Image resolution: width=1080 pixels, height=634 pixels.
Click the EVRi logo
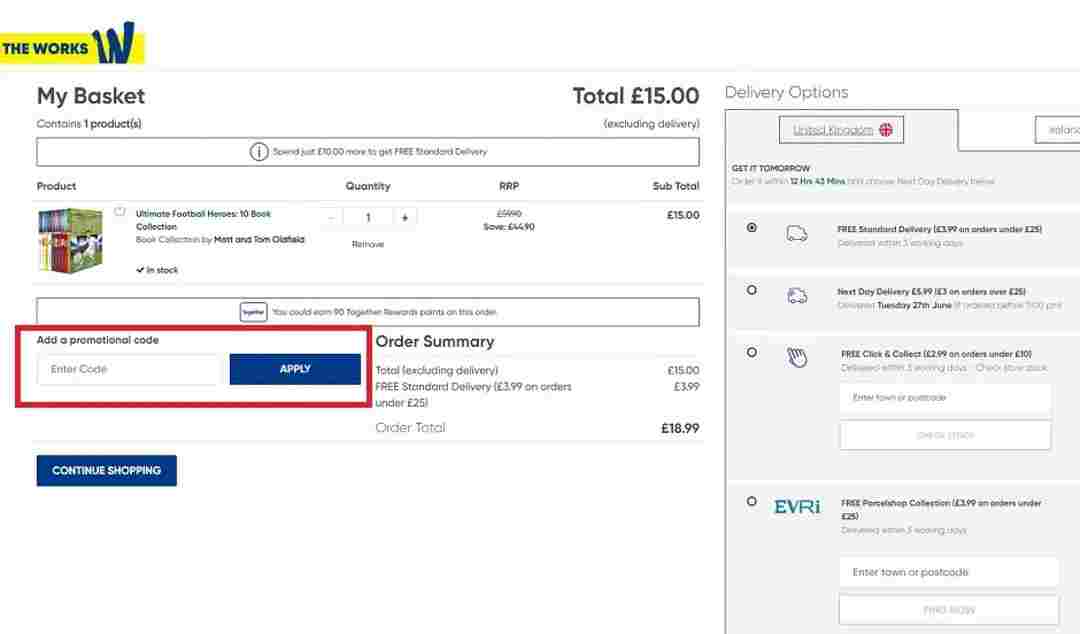coord(797,507)
